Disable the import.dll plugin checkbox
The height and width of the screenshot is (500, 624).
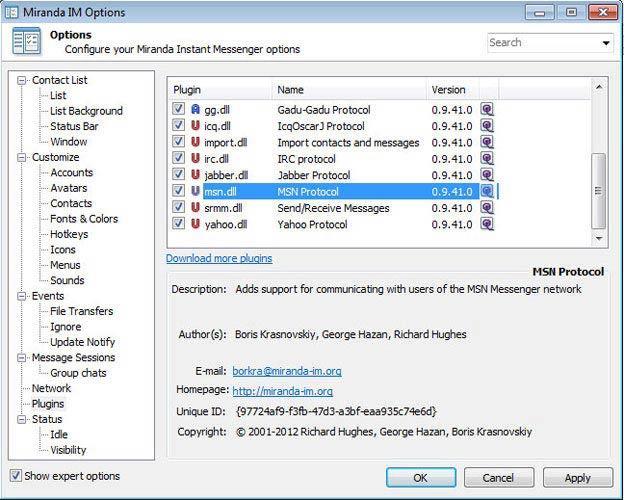pyautogui.click(x=178, y=142)
